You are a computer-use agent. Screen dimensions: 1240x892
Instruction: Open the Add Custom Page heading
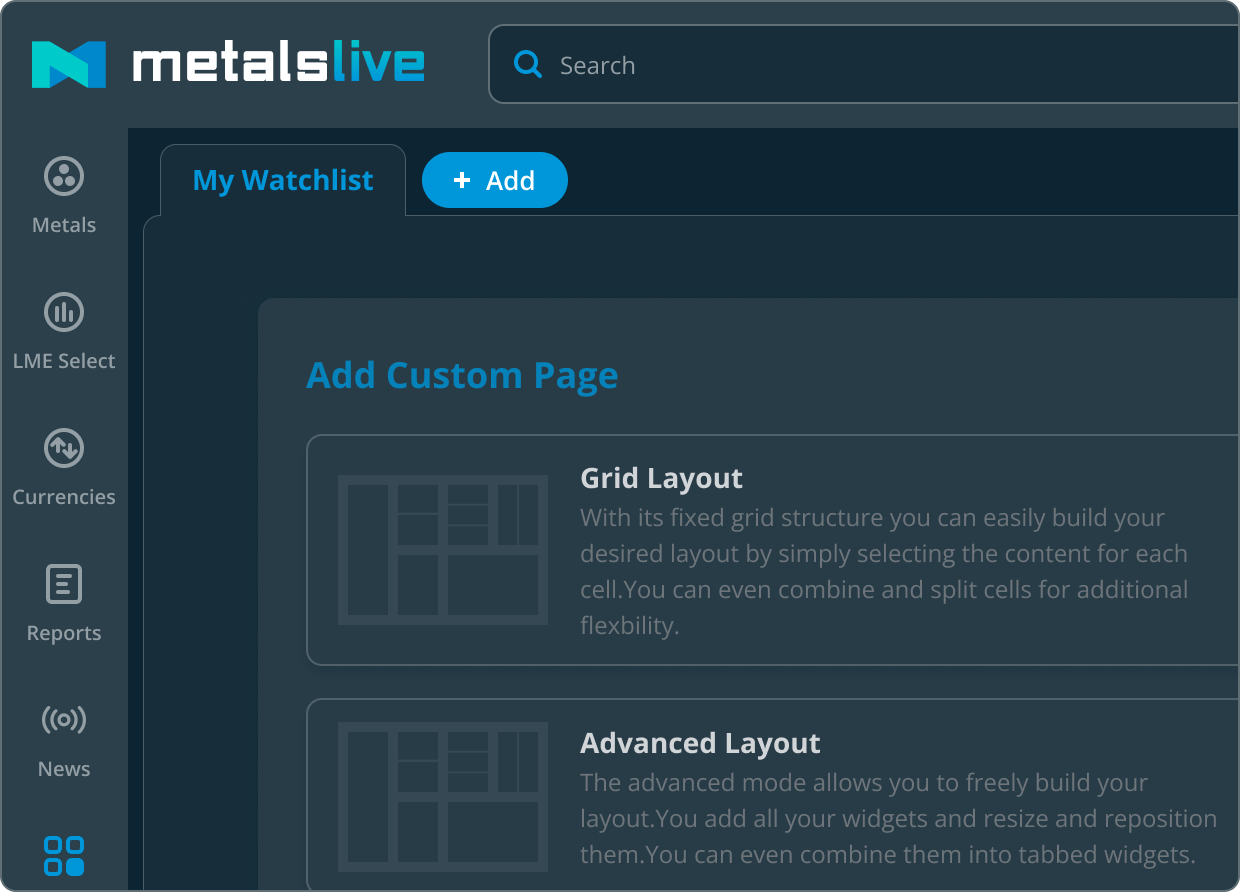tap(462, 375)
